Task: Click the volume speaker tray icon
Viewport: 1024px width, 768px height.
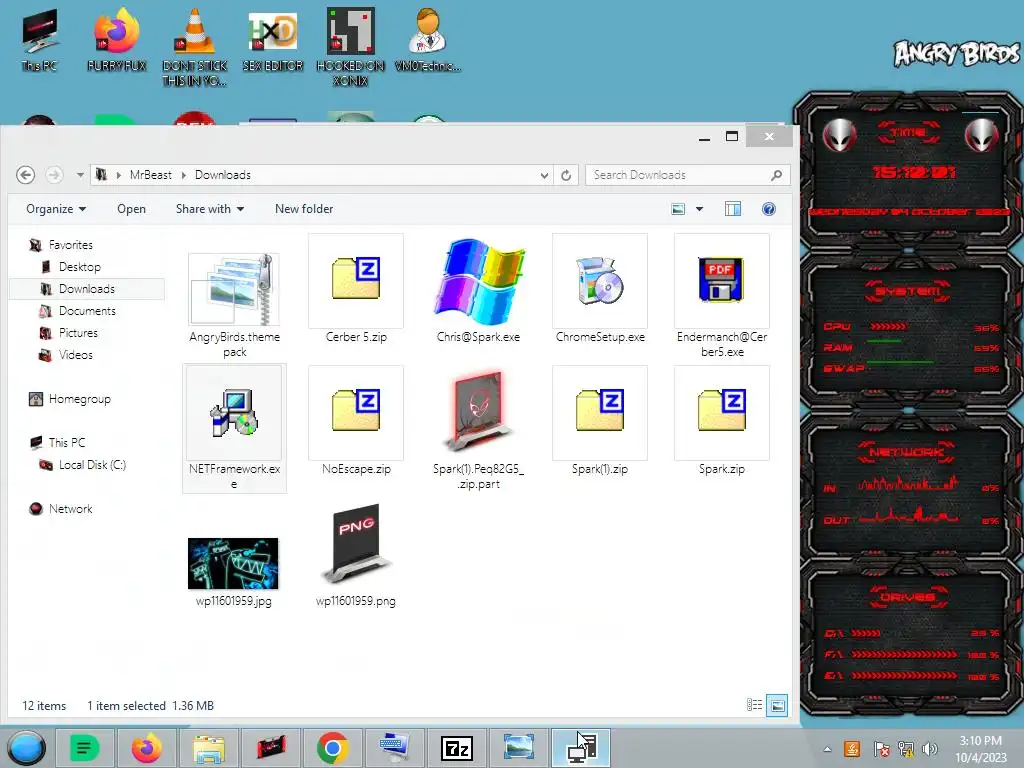Action: point(931,749)
